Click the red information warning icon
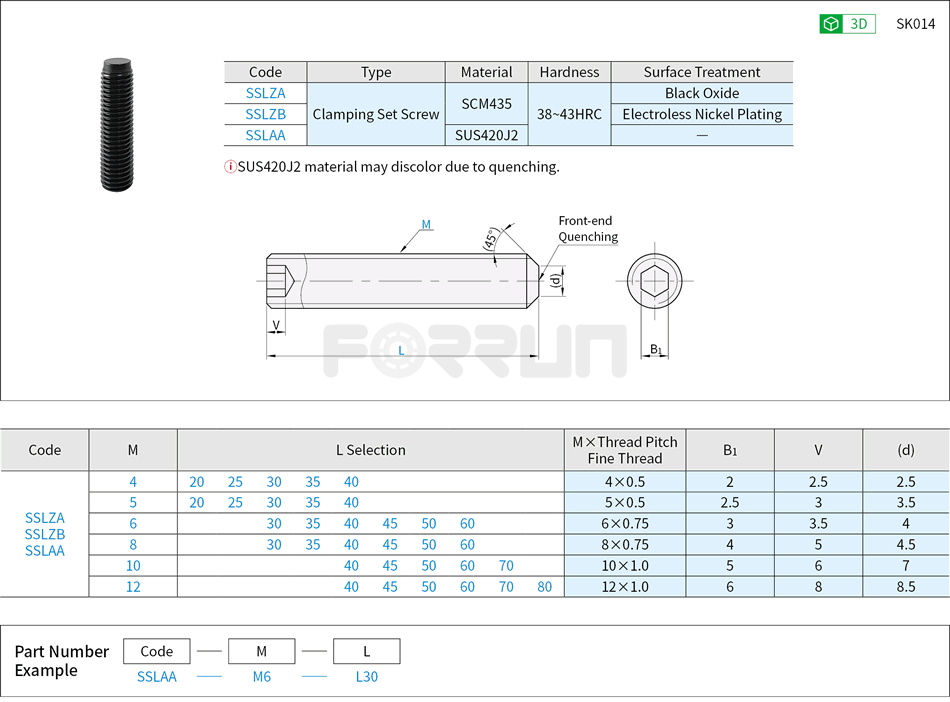The width and height of the screenshot is (950, 702). click(230, 167)
